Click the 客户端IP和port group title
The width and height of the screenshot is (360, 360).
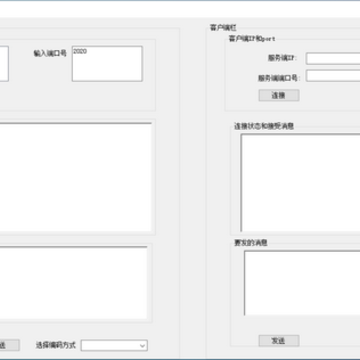pos(252,39)
